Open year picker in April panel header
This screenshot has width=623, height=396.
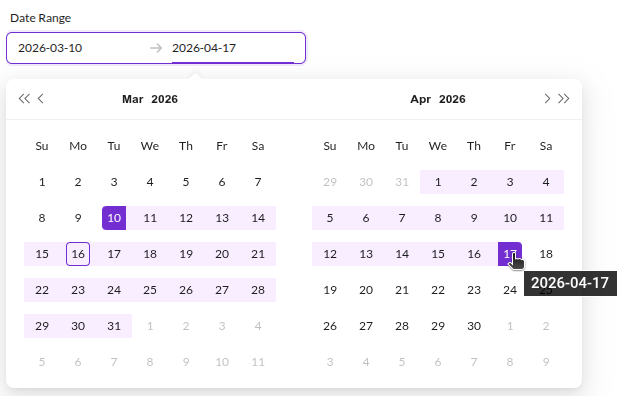coord(452,99)
